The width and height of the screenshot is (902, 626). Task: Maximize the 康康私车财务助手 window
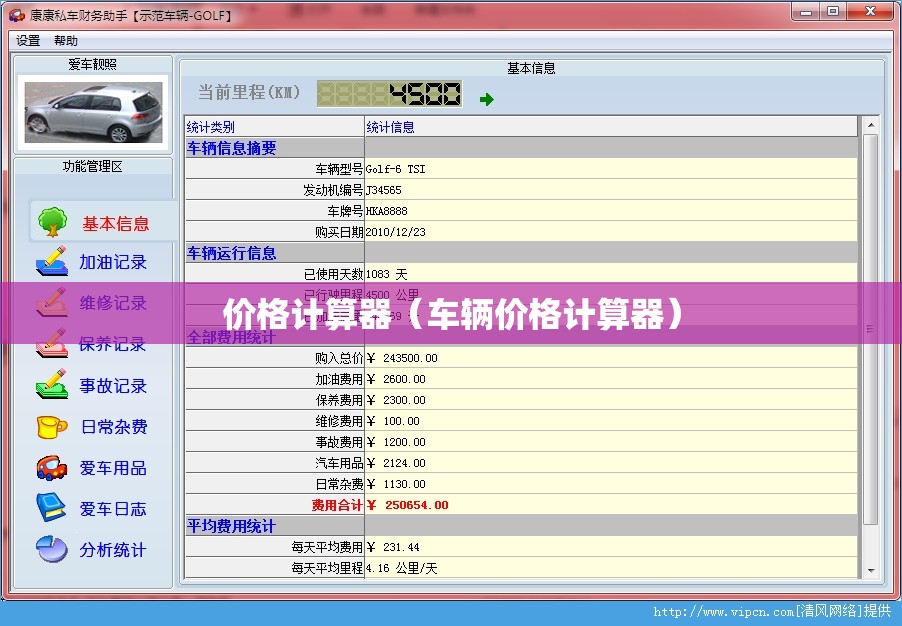(x=832, y=12)
